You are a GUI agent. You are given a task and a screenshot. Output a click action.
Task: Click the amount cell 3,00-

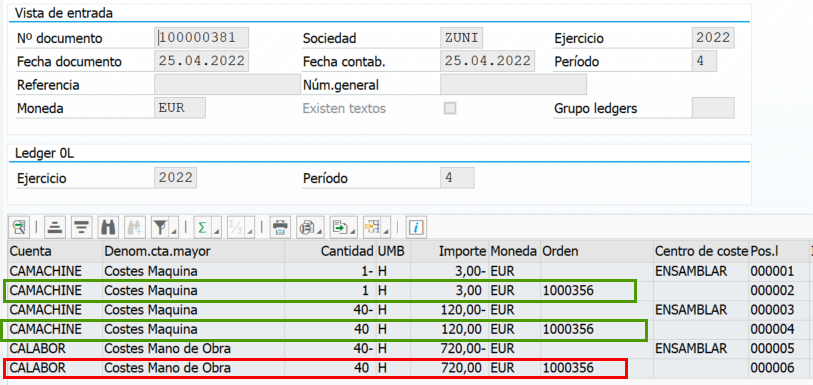tap(449, 271)
